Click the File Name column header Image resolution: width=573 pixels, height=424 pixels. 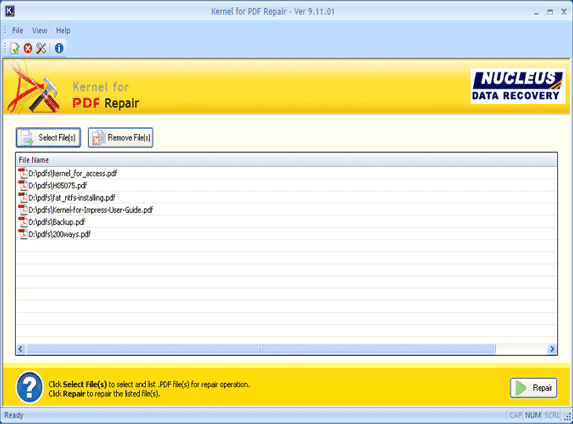click(286, 160)
